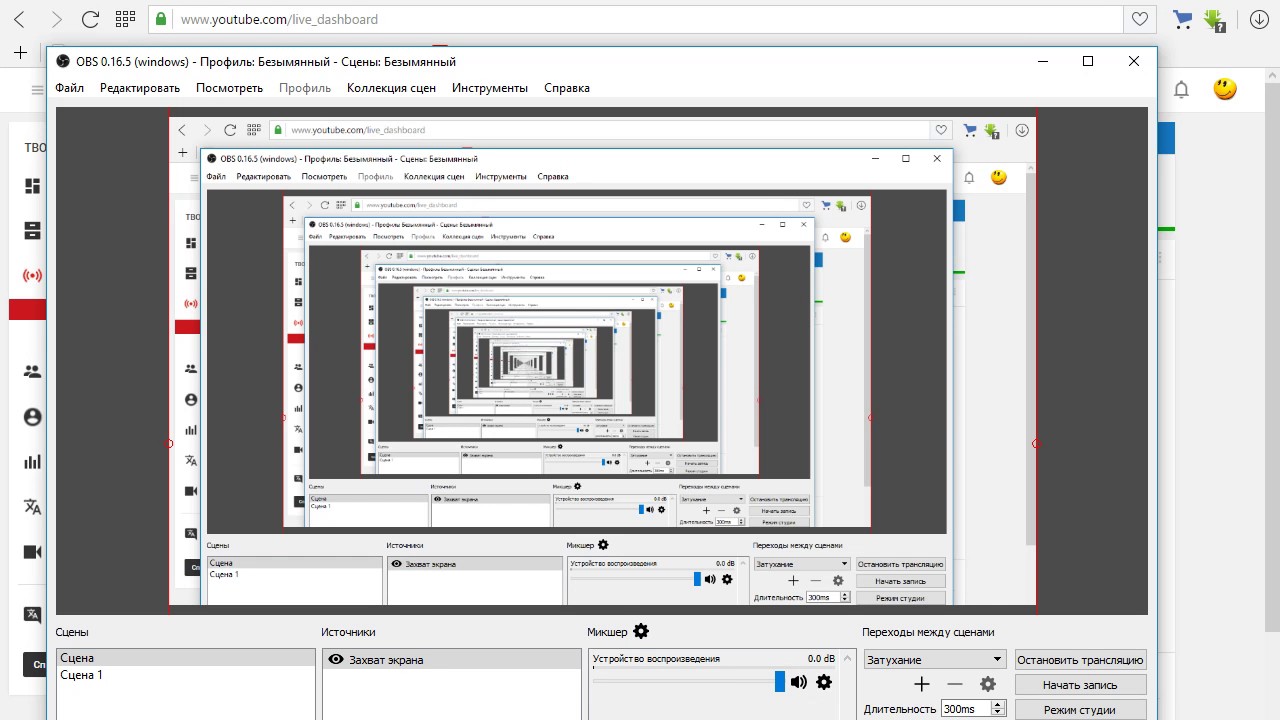Go back in the browser toolbar
The height and width of the screenshot is (720, 1280).
pos(19,19)
